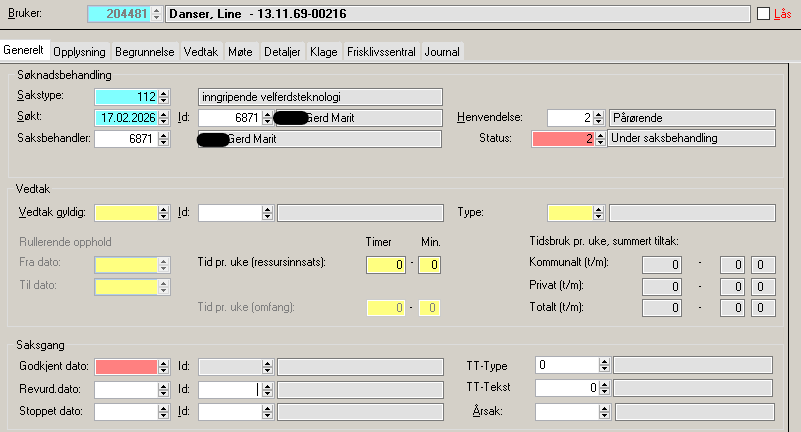The width and height of the screenshot is (801, 432).
Task: Click the Vedtak Type field spinner
Action: [599, 213]
